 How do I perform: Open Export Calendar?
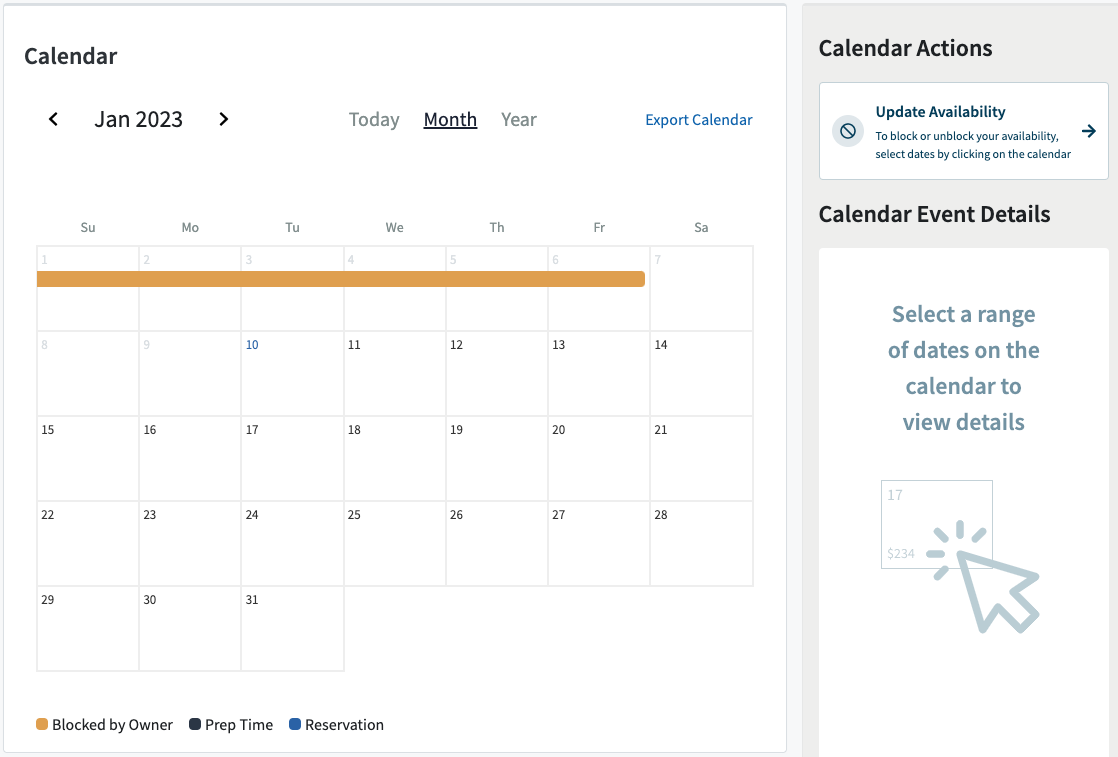pyautogui.click(x=698, y=119)
